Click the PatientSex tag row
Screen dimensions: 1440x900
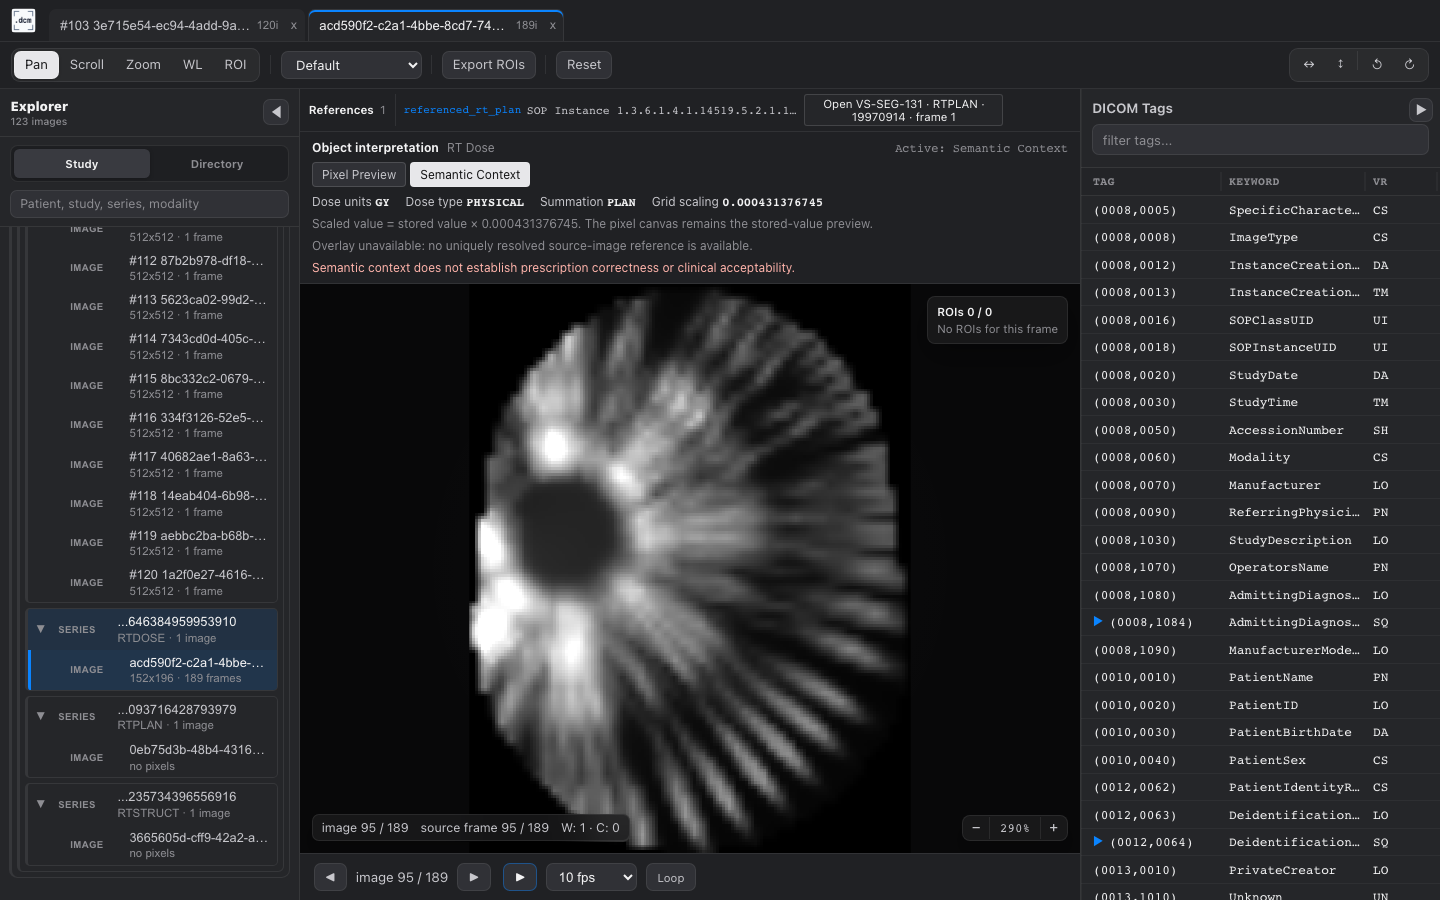click(x=1260, y=760)
